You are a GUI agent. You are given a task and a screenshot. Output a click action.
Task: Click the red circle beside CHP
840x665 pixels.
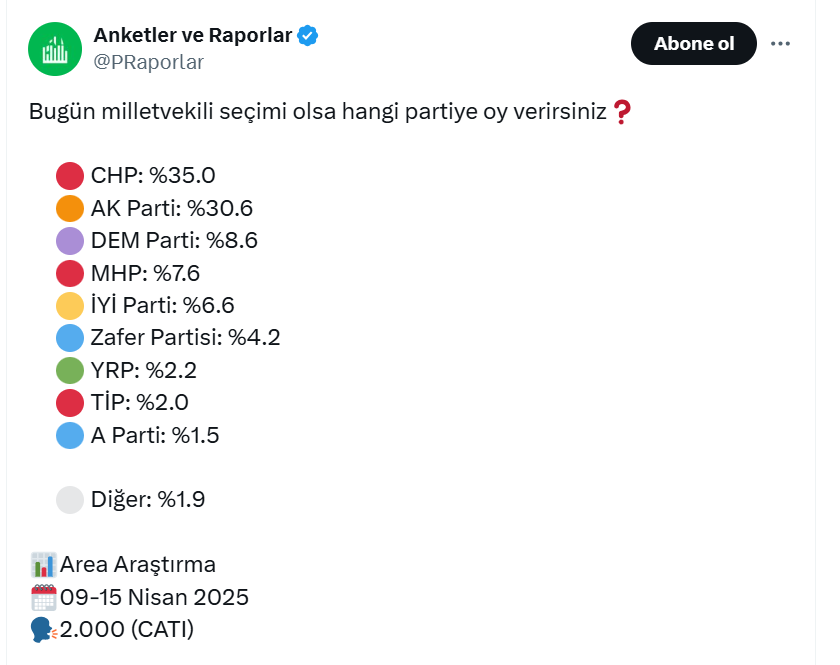70,176
